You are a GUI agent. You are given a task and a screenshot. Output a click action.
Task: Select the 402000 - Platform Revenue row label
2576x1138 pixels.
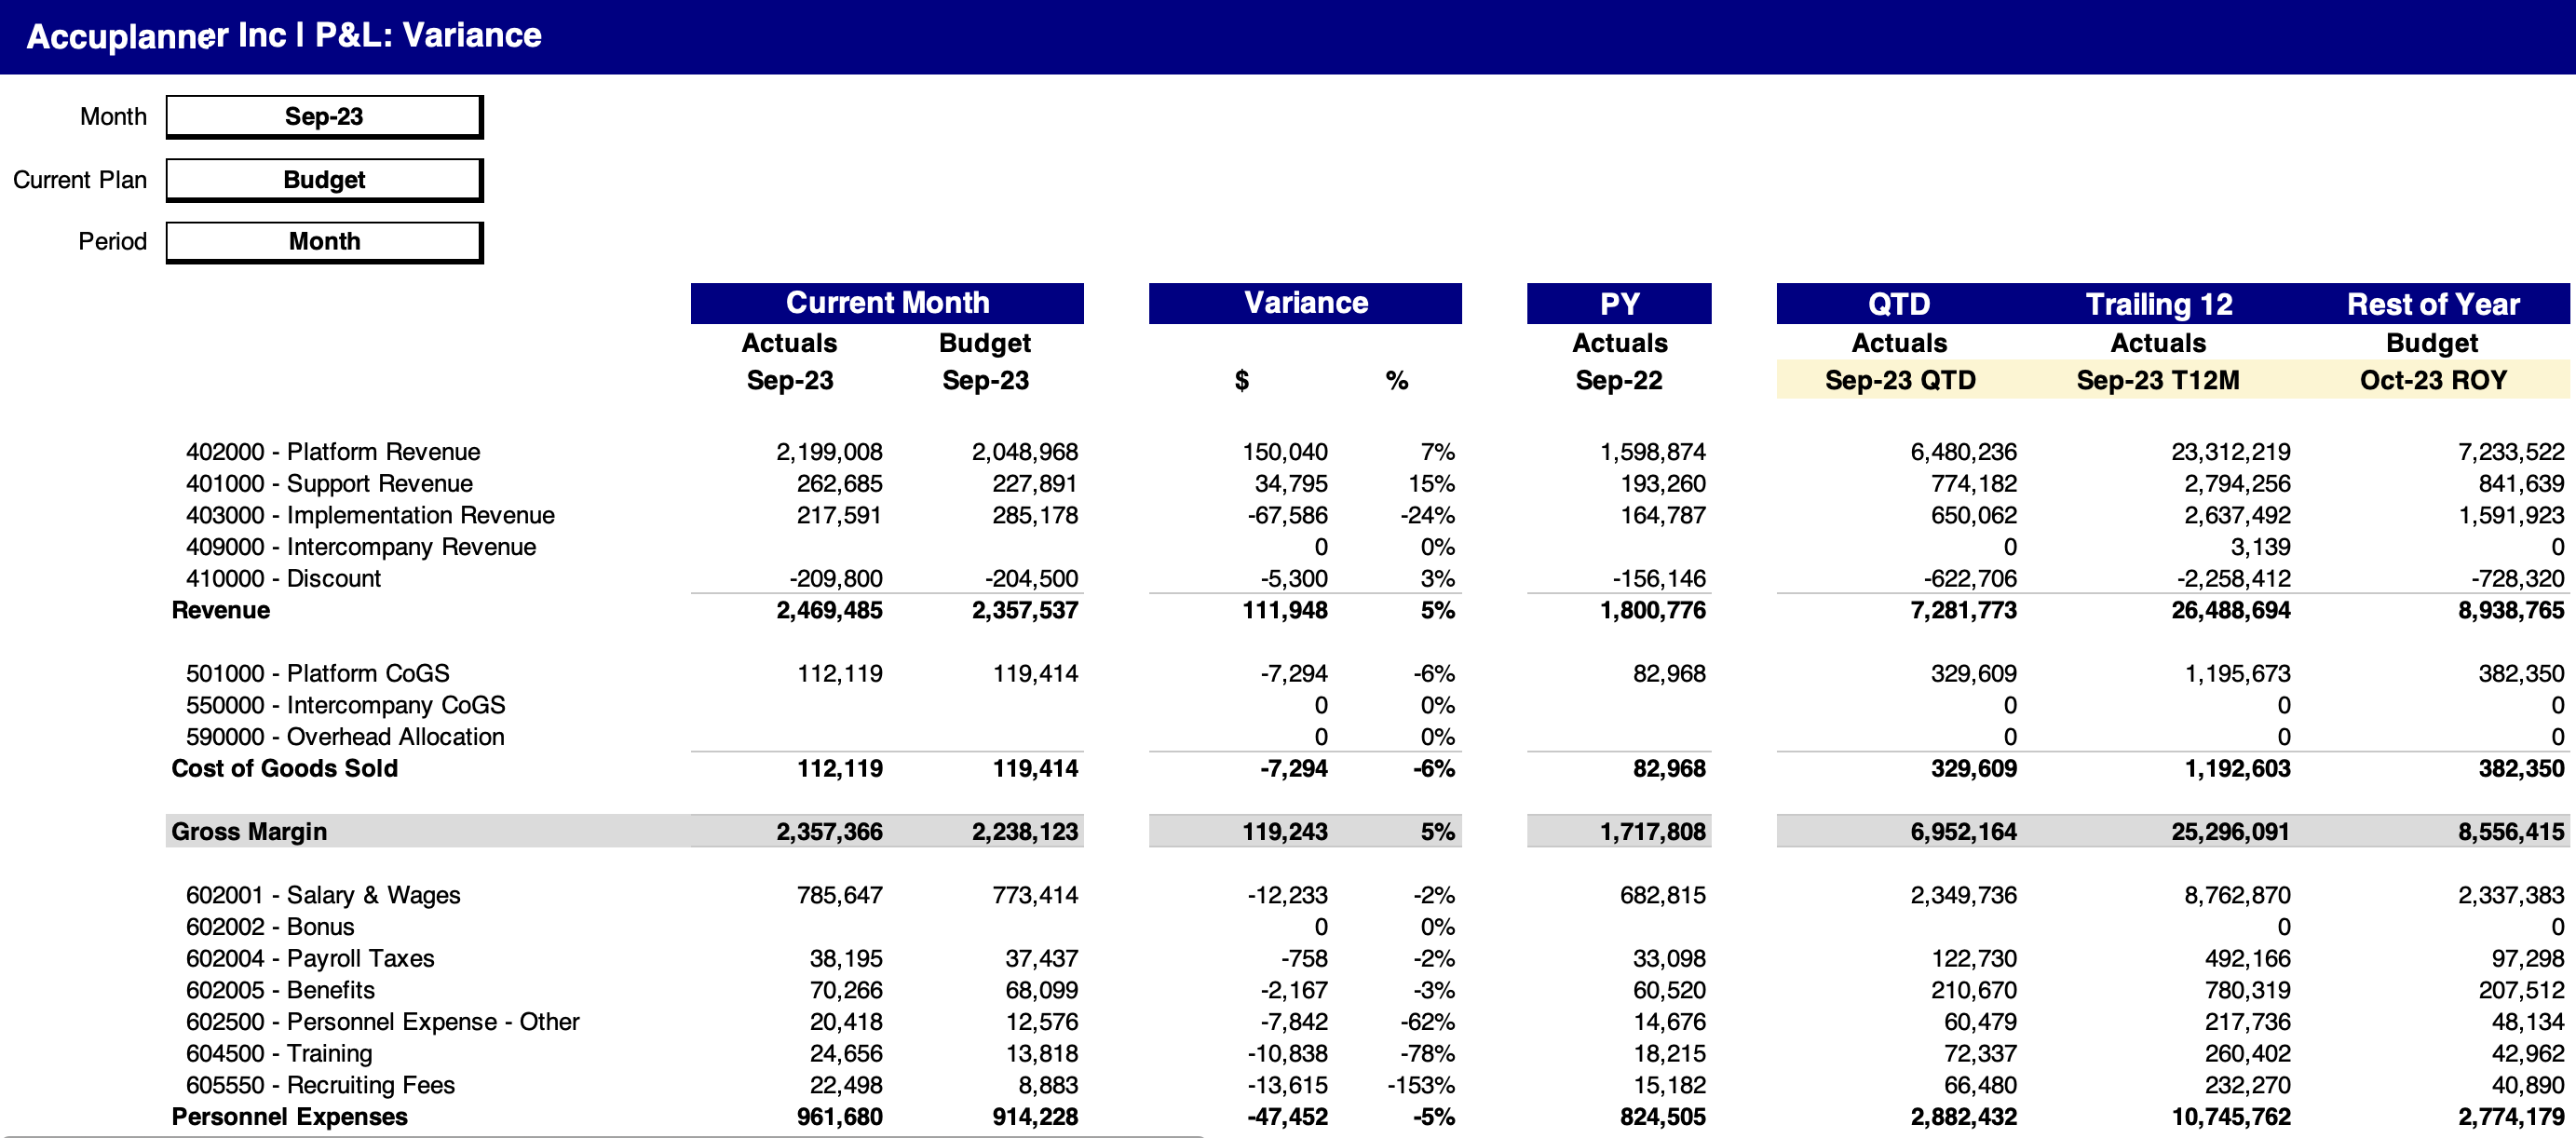[x=332, y=452]
